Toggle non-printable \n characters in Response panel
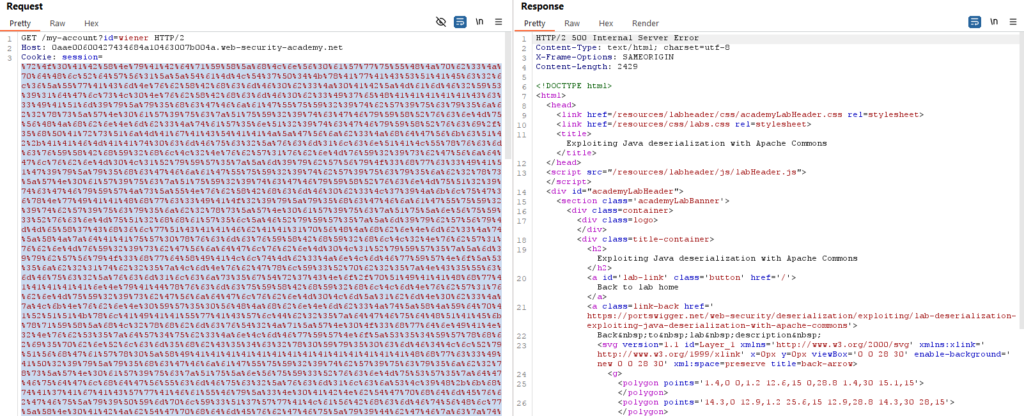The height and width of the screenshot is (416, 1024). (x=994, y=22)
